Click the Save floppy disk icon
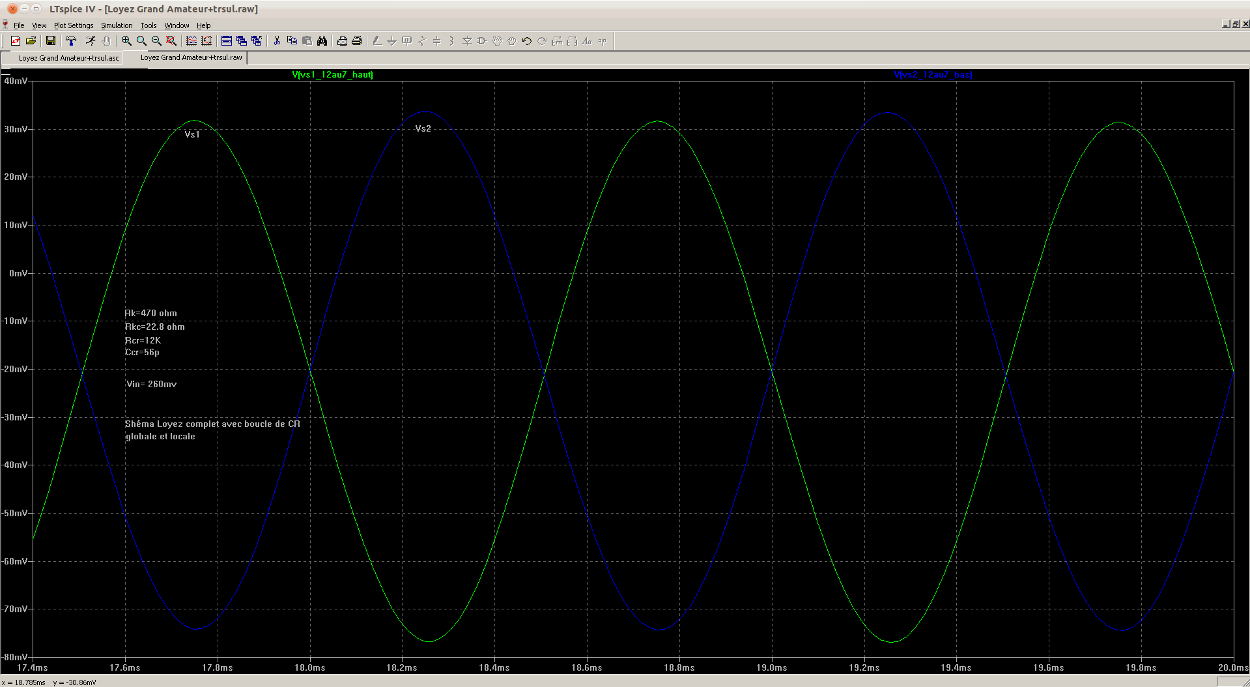 click(50, 41)
